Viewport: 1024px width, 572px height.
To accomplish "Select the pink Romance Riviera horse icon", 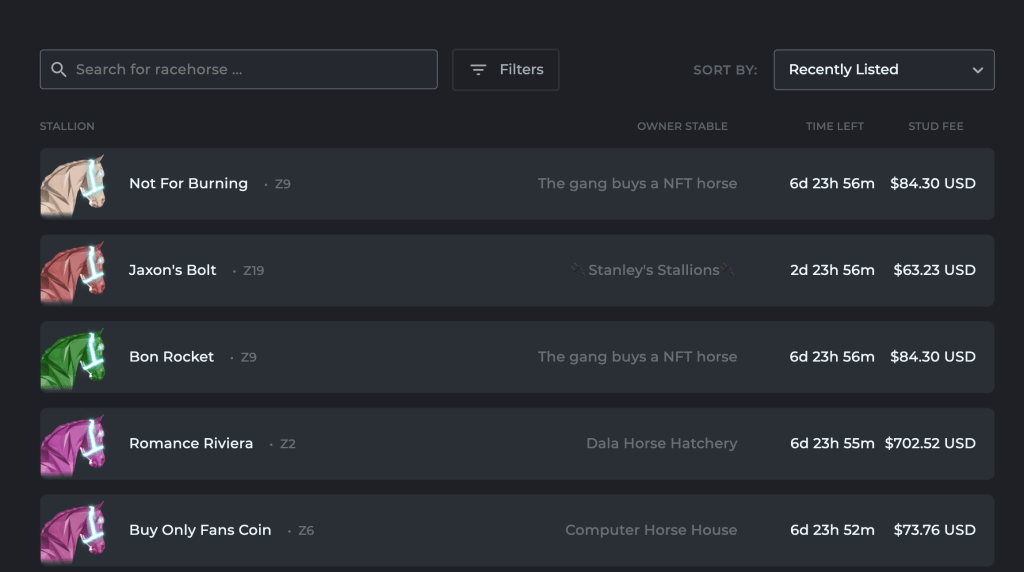I will click(x=73, y=444).
